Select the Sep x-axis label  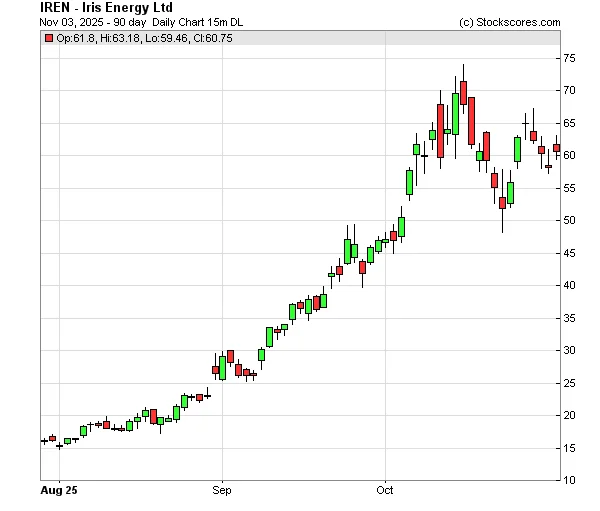click(x=222, y=491)
